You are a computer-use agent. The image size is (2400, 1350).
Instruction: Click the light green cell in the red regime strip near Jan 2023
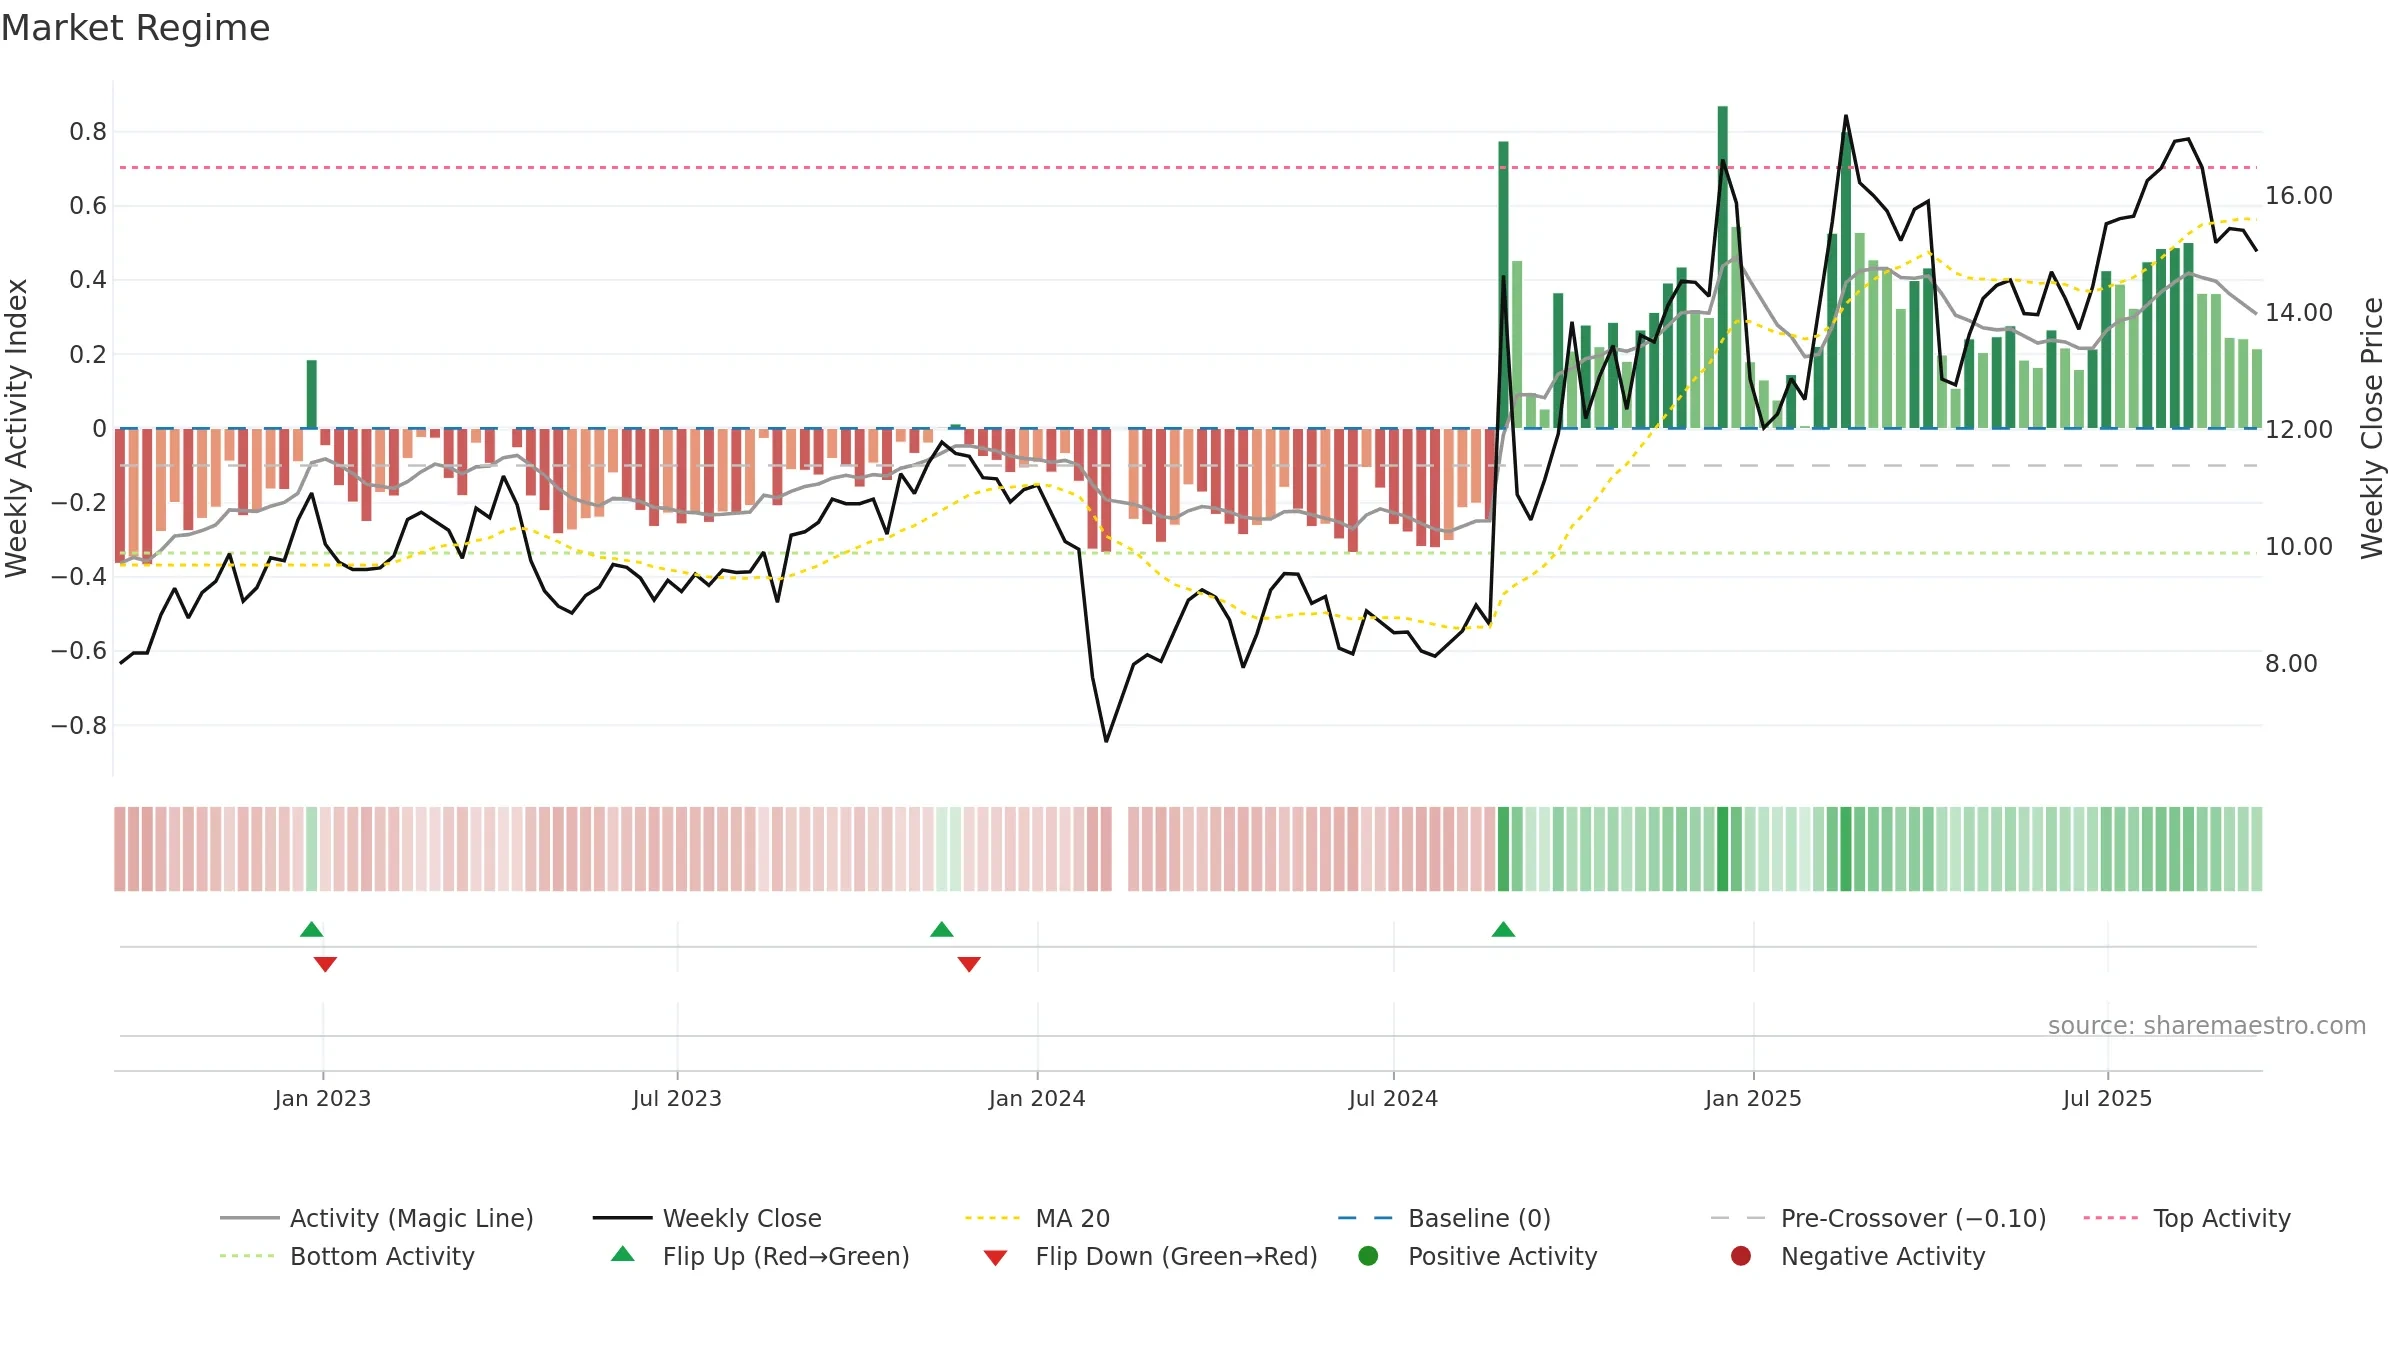point(312,849)
